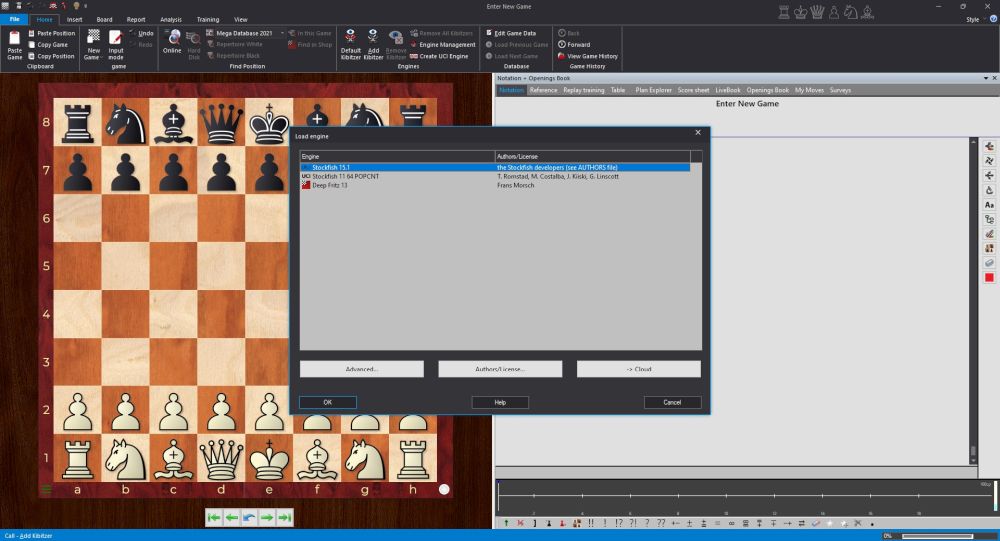Click the white side-to-move indicator circle
Image resolution: width=1000 pixels, height=541 pixels.
(444, 490)
